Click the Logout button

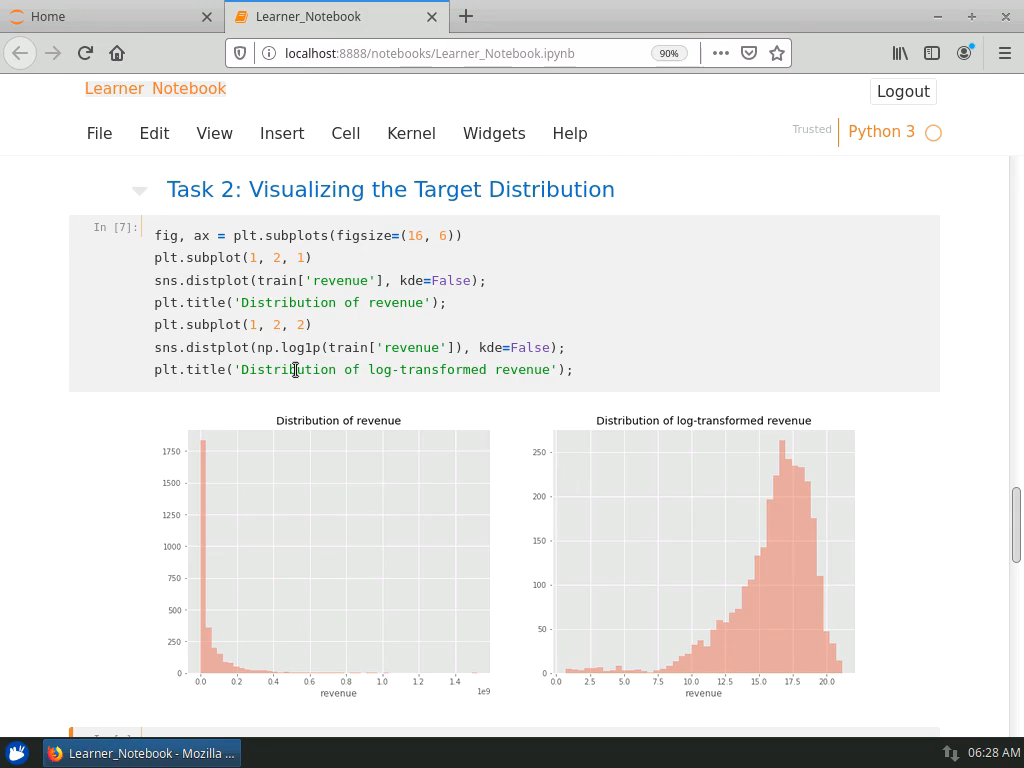(x=903, y=91)
